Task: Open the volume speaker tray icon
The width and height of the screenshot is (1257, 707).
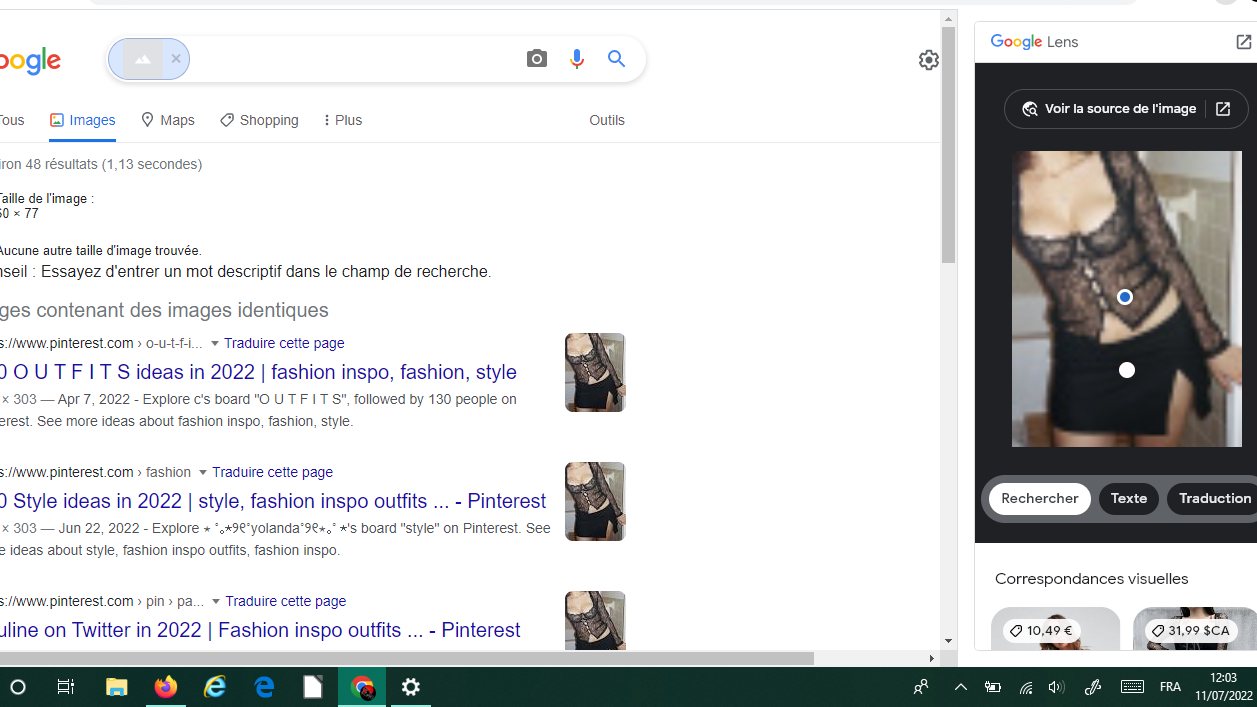Action: 1057,687
